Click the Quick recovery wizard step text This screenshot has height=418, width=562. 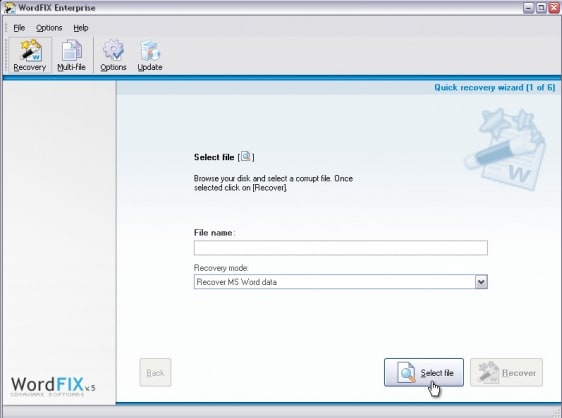point(495,87)
